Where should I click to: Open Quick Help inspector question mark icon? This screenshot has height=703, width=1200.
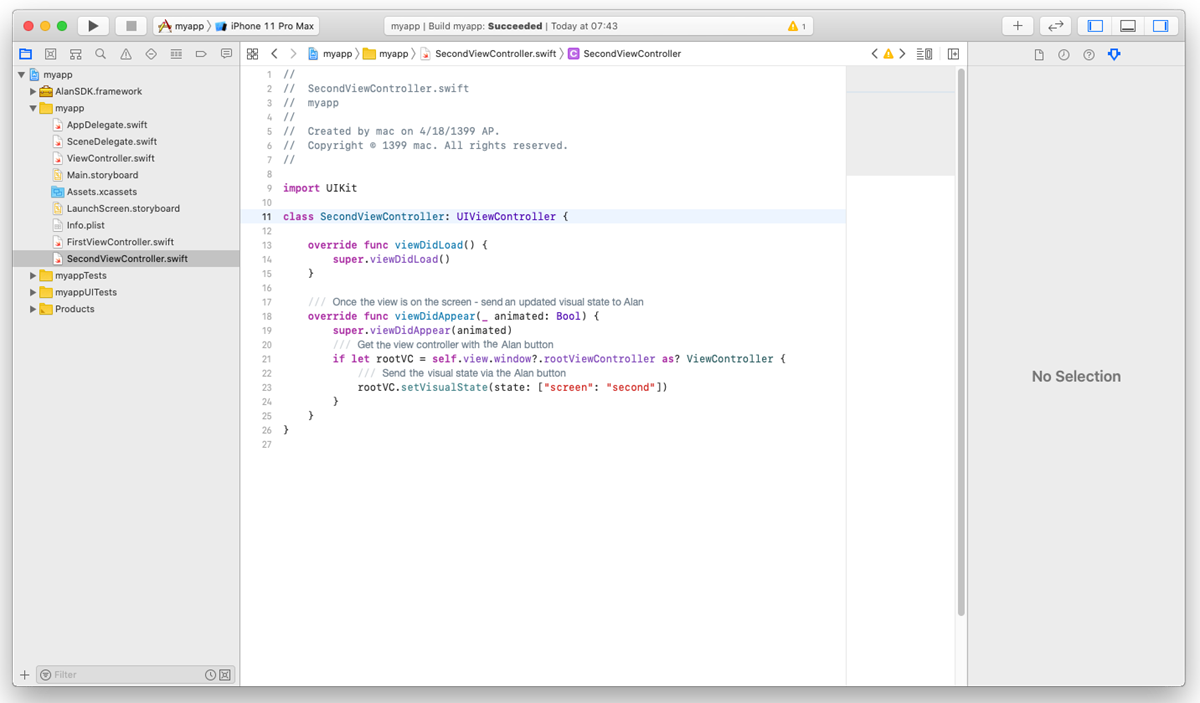click(1088, 55)
